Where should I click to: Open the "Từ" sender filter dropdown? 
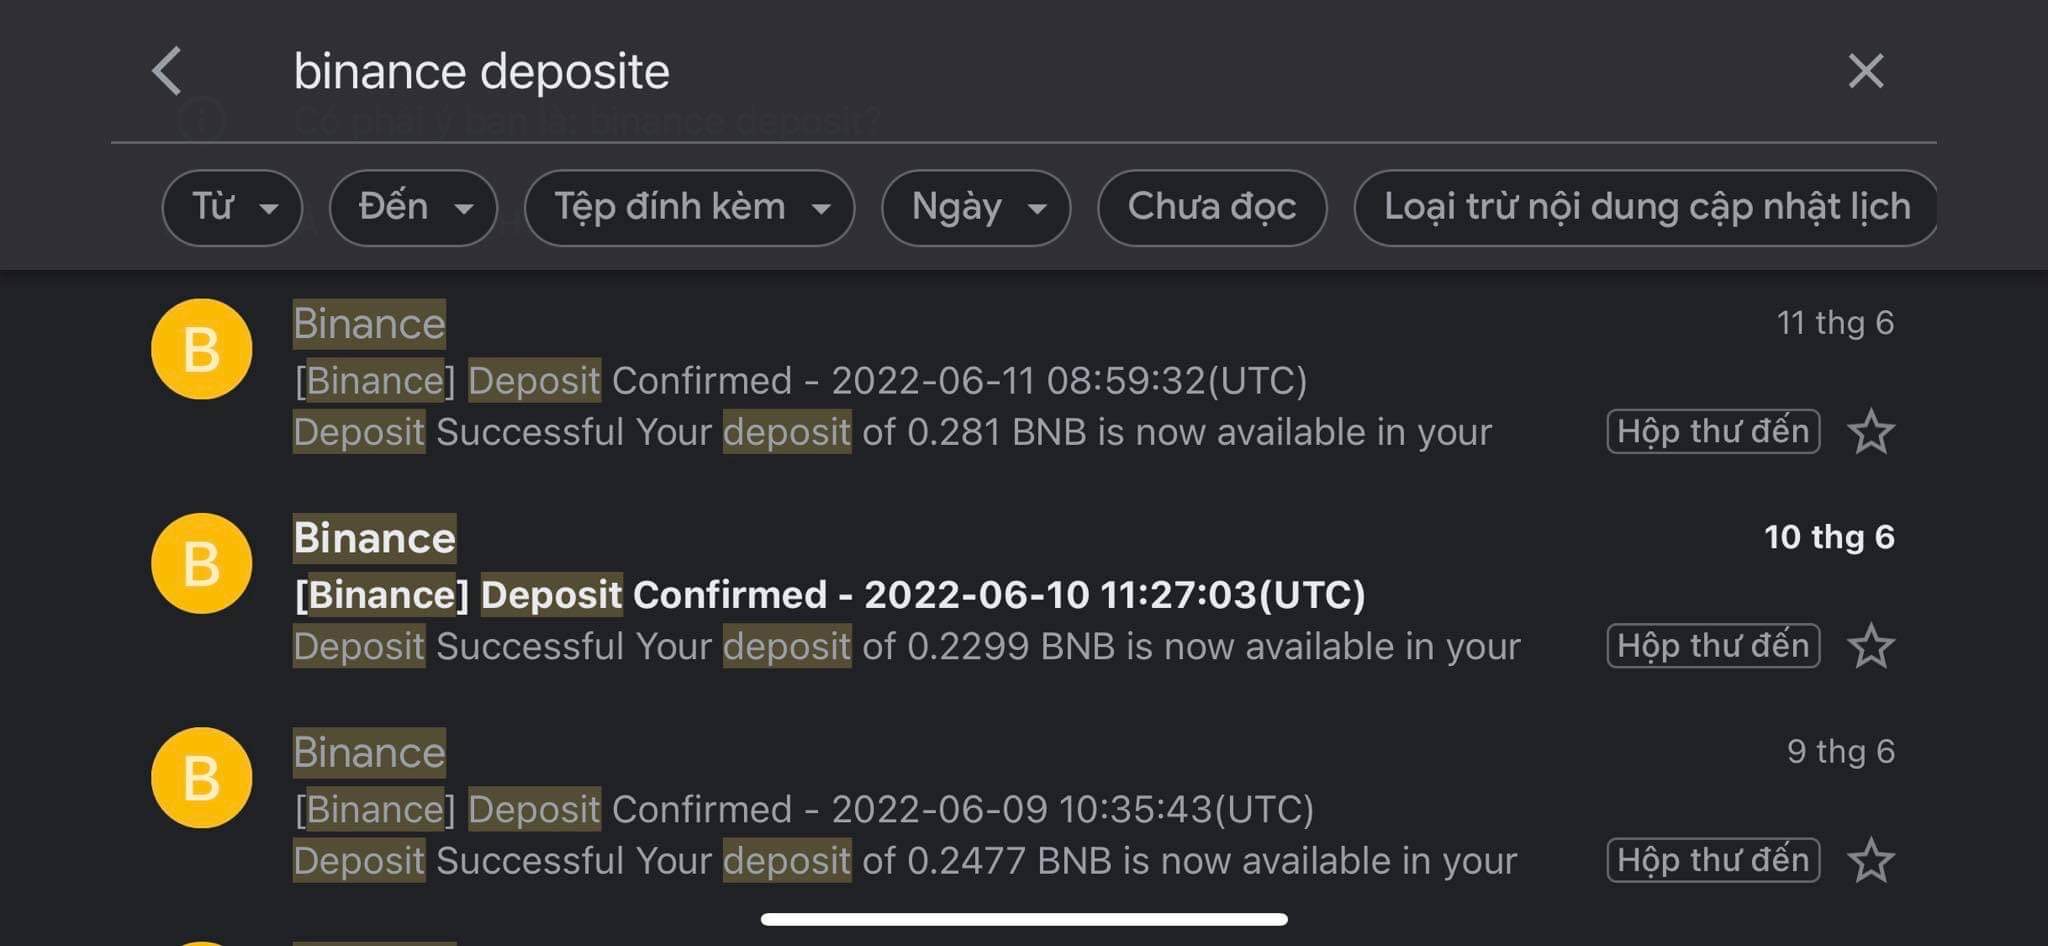click(232, 208)
